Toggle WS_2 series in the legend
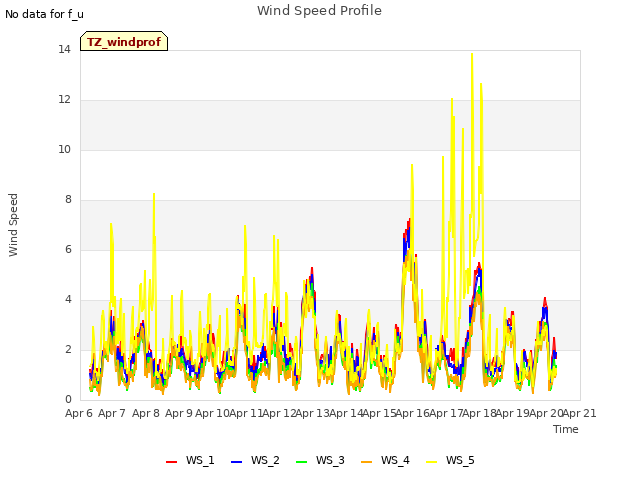The height and width of the screenshot is (480, 640). click(256, 460)
